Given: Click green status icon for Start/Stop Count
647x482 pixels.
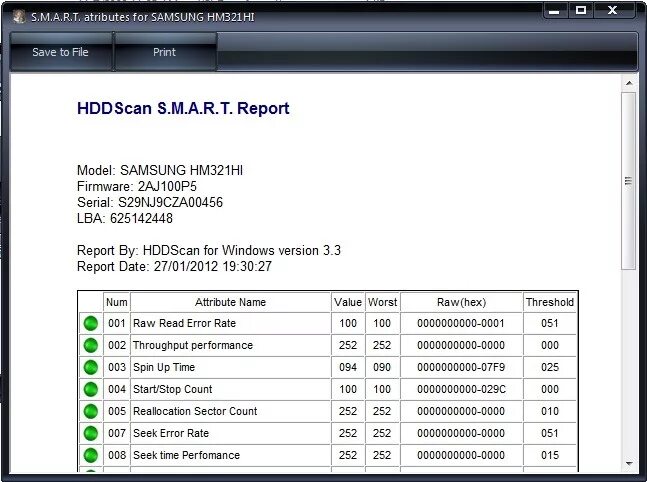Looking at the screenshot, I should click(91, 389).
